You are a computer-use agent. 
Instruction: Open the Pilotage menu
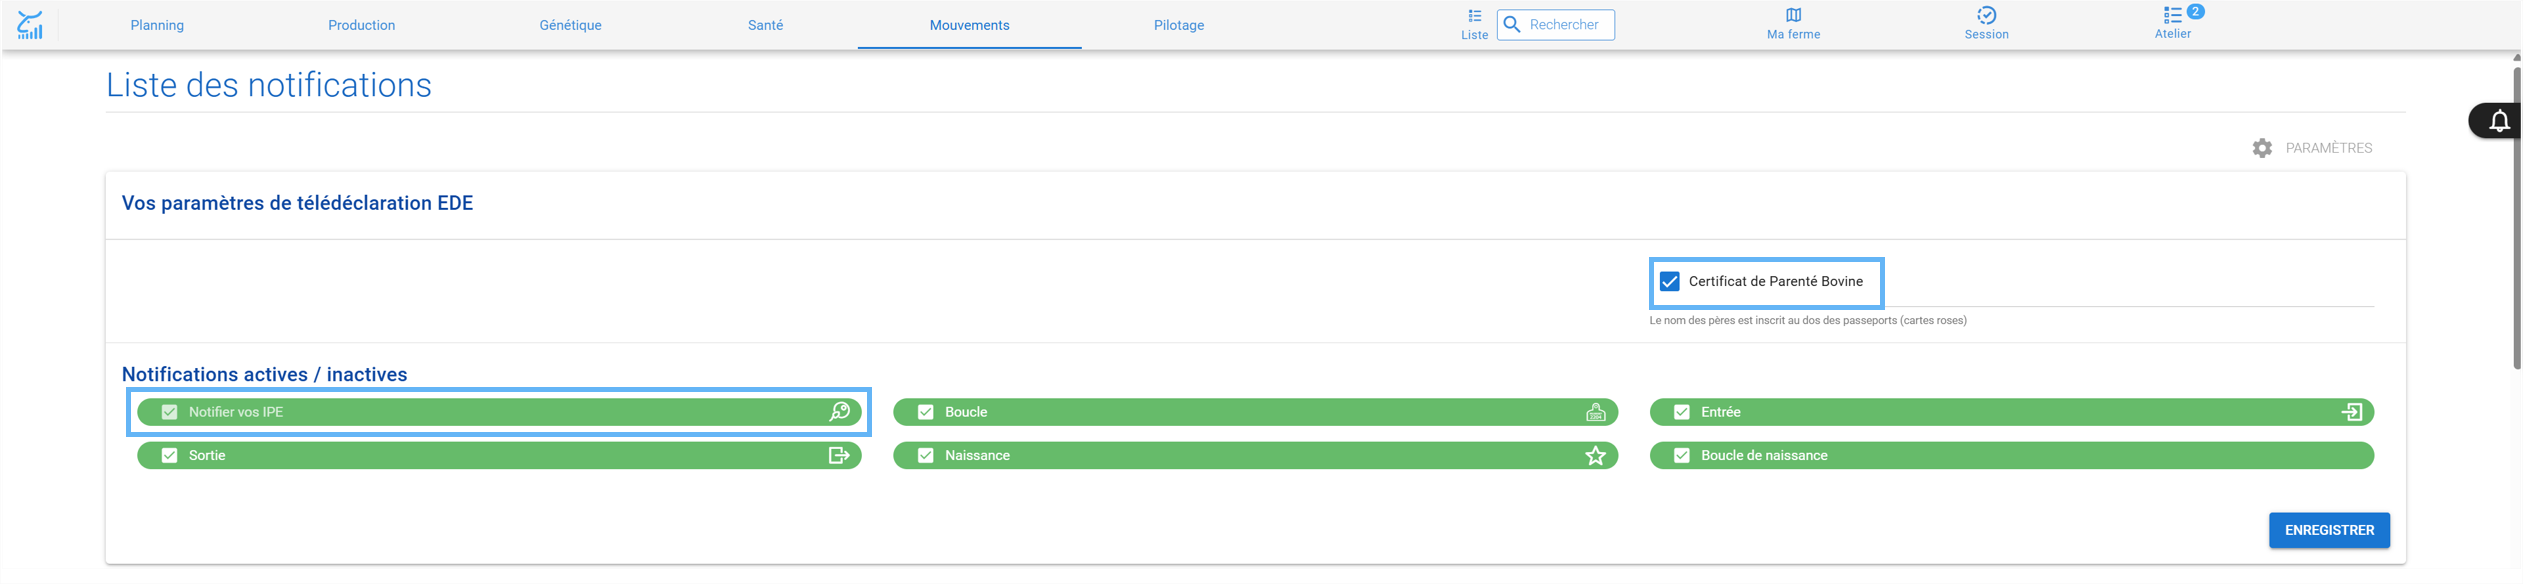(1179, 25)
